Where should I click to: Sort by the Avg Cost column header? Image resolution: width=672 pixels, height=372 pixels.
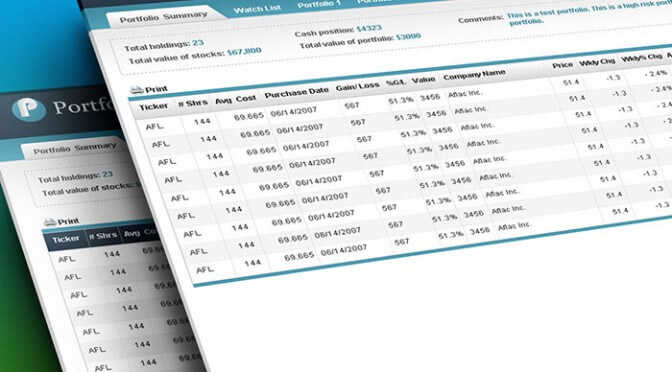pos(235,99)
